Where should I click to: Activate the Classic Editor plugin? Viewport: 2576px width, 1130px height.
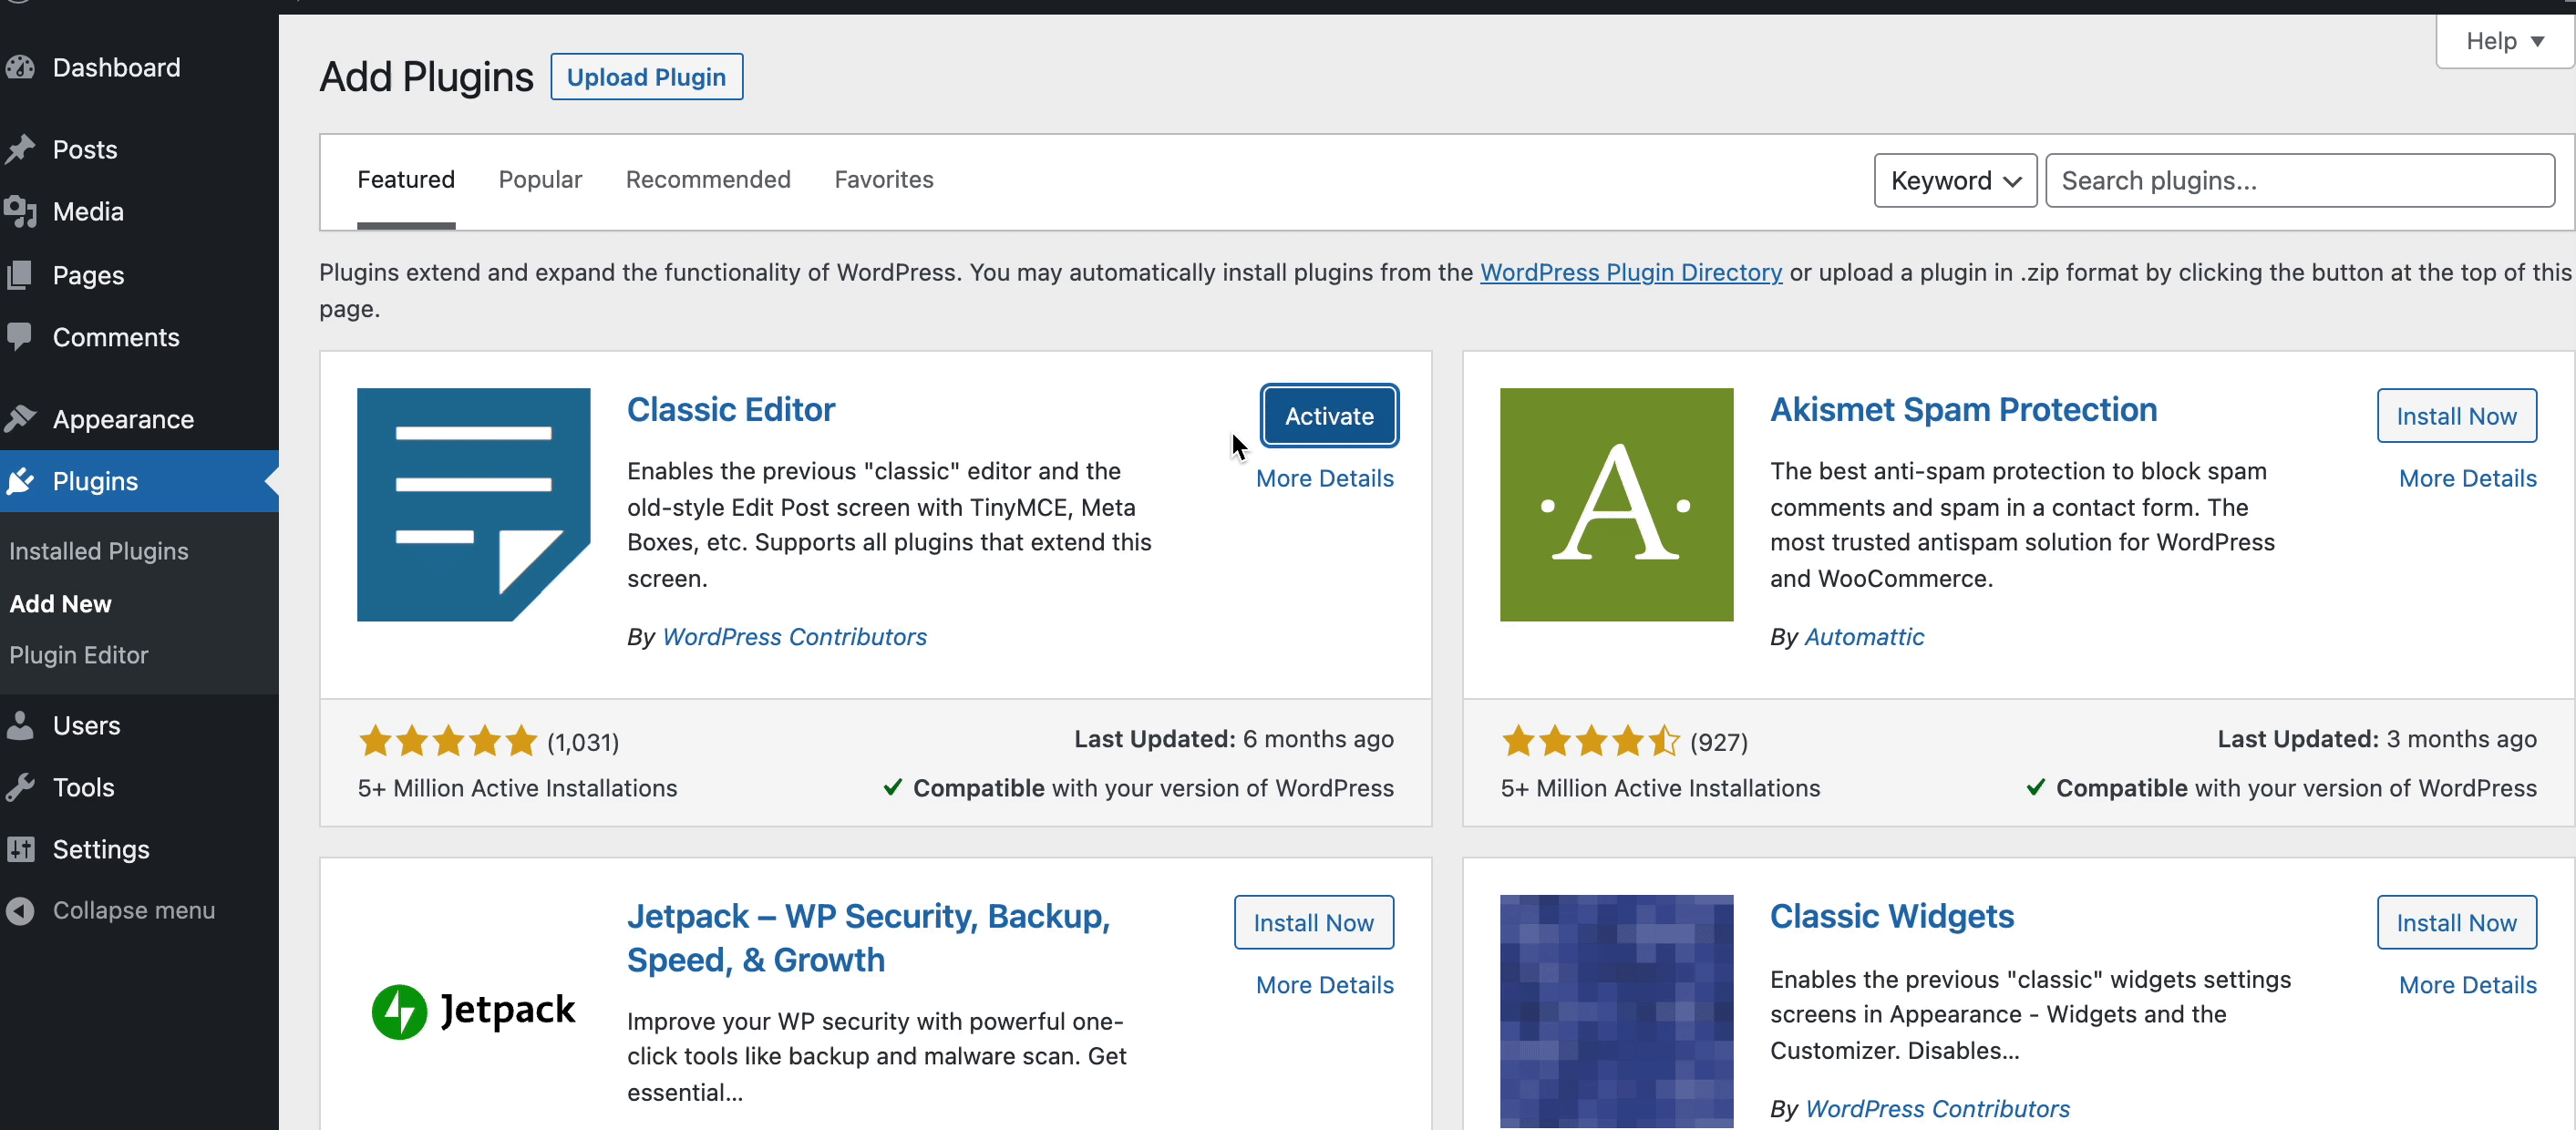pyautogui.click(x=1329, y=416)
